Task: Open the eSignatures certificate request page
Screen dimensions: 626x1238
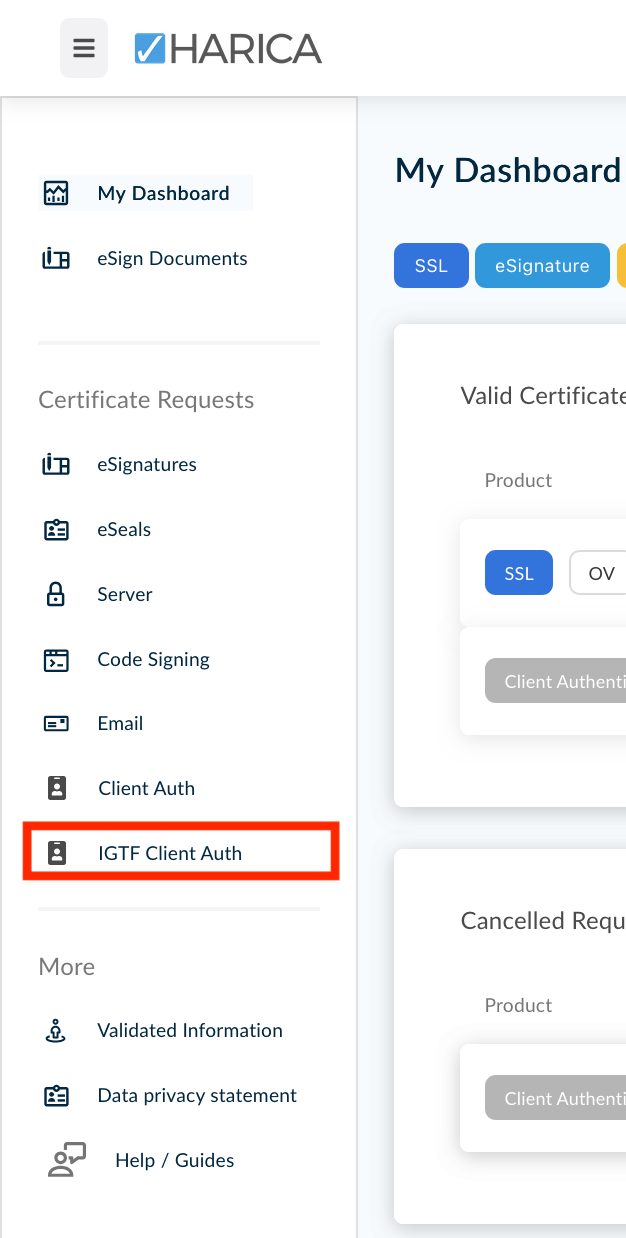Action: [x=147, y=465]
